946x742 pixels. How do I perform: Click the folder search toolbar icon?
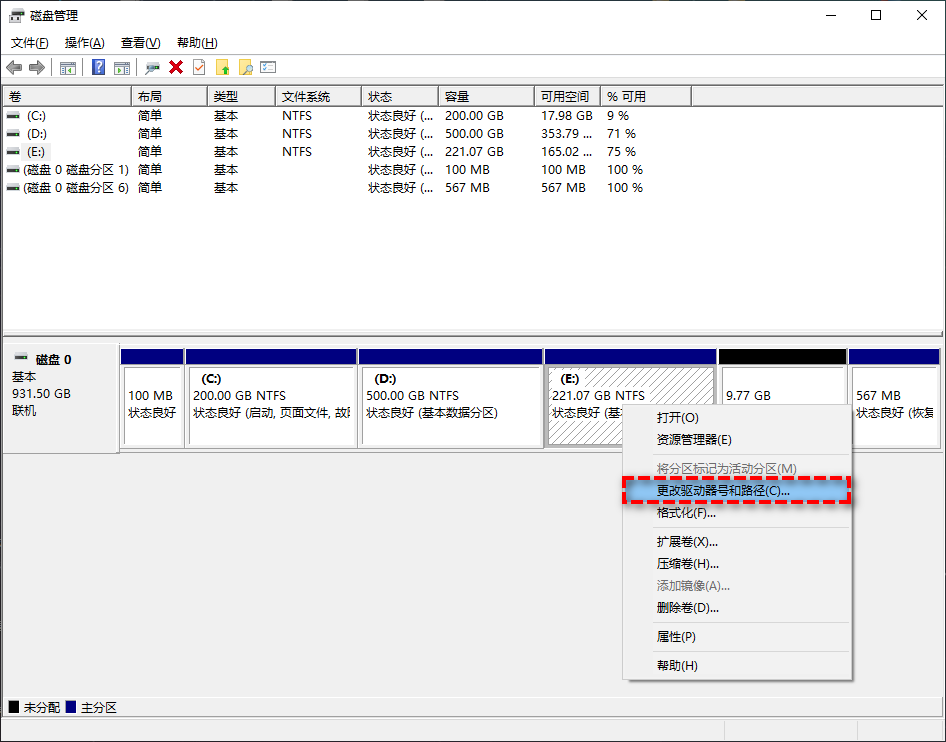coord(246,67)
